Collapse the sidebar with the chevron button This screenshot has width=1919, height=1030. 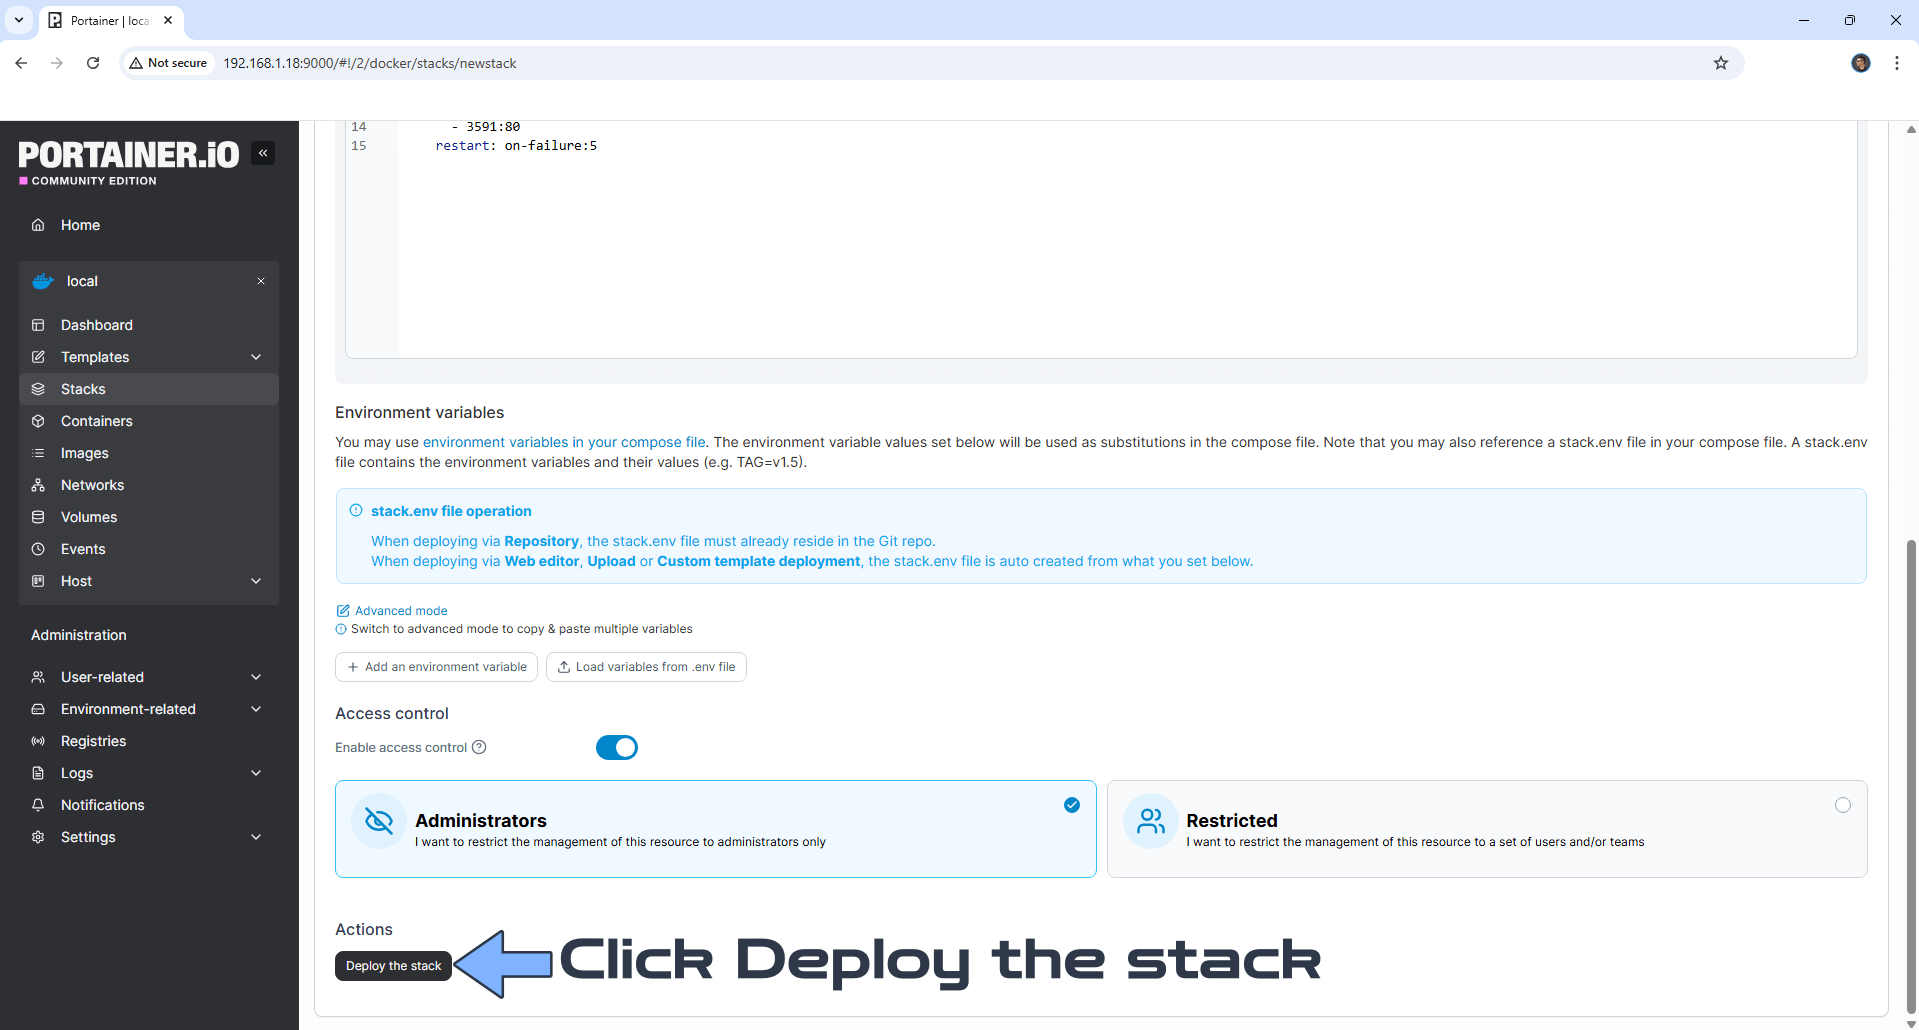point(263,153)
